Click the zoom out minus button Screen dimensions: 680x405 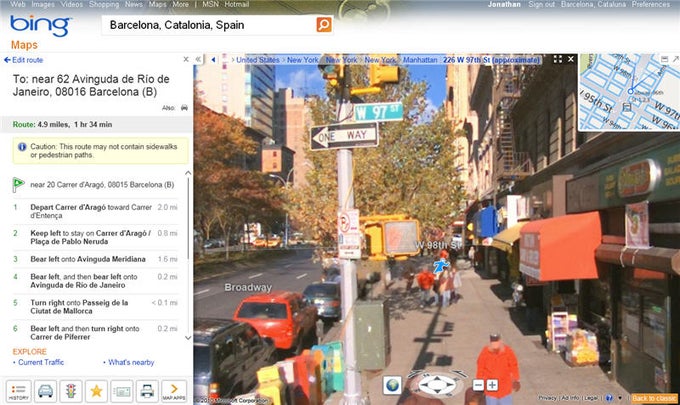[x=478, y=385]
